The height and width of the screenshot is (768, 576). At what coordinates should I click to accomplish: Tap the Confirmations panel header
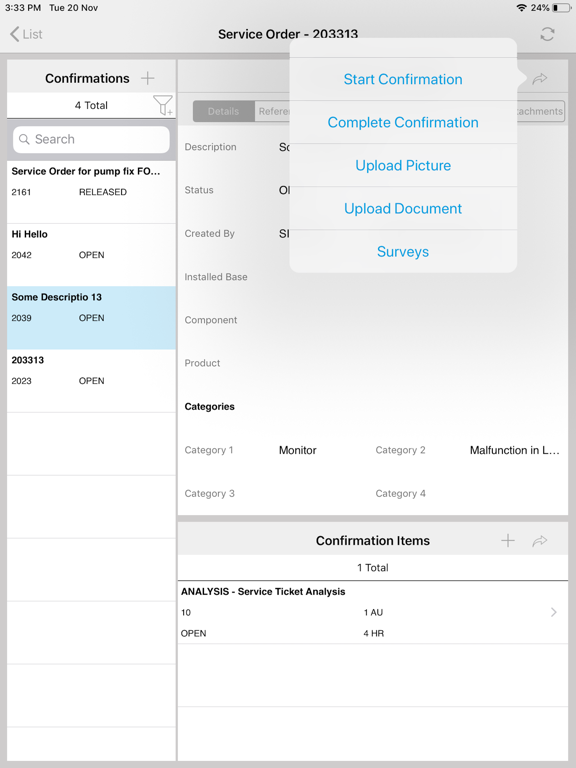point(87,78)
